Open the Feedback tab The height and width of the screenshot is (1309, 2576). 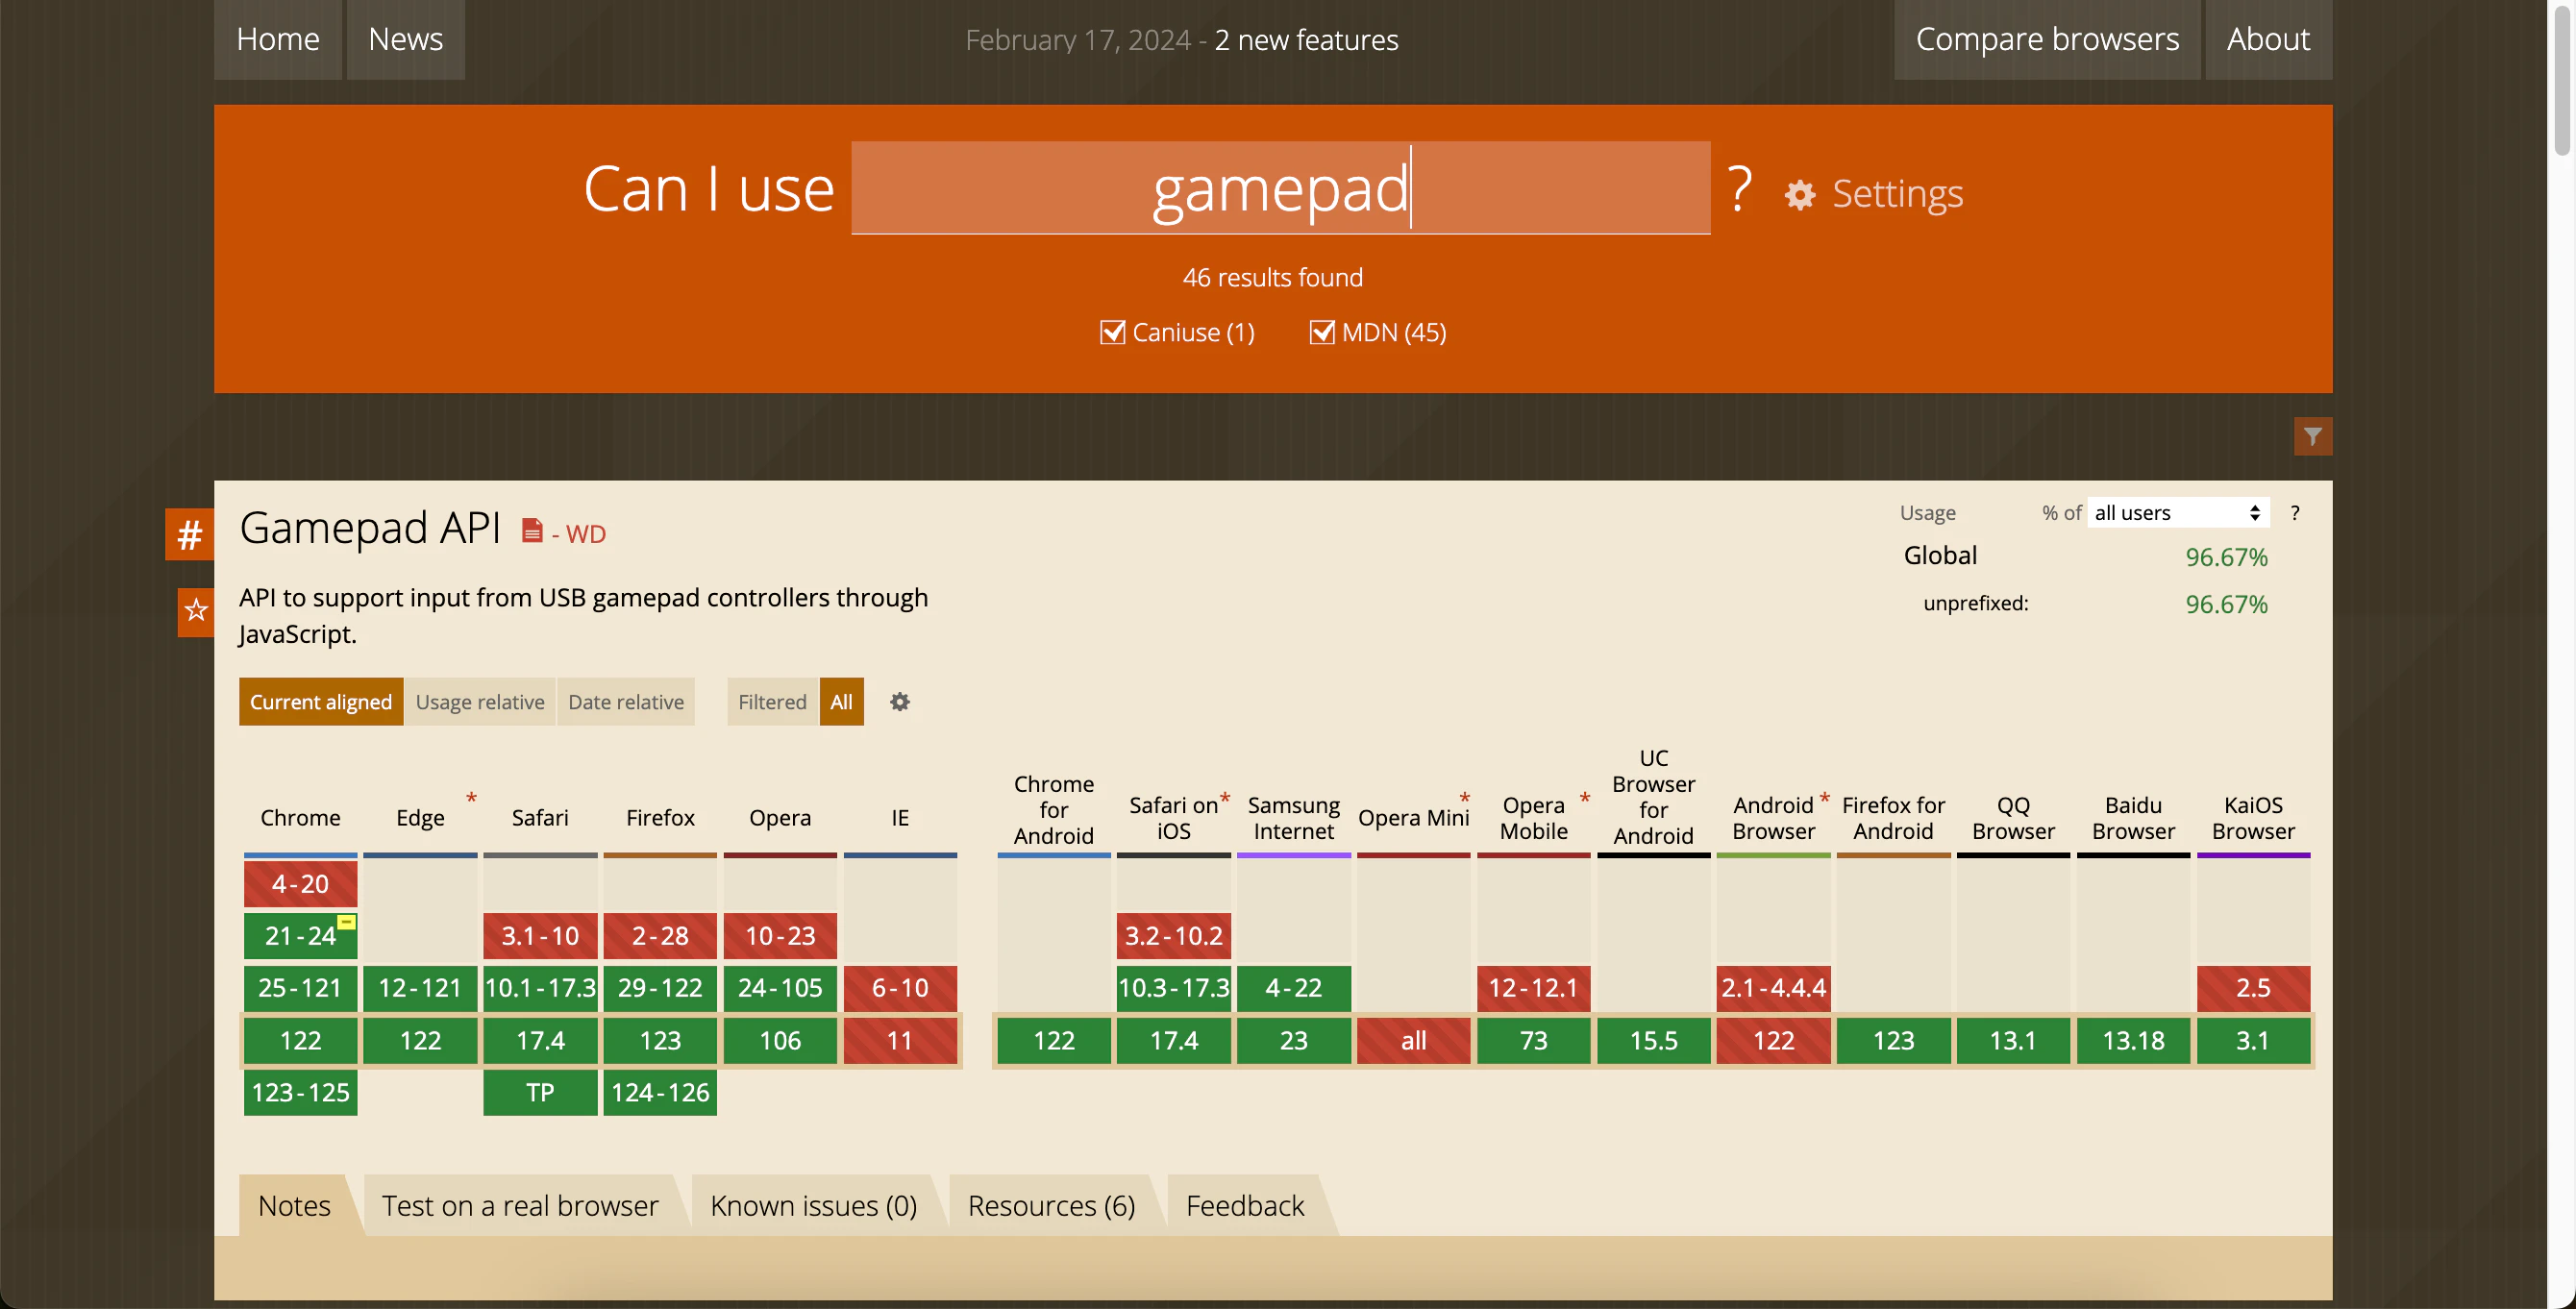pyautogui.click(x=1245, y=1205)
